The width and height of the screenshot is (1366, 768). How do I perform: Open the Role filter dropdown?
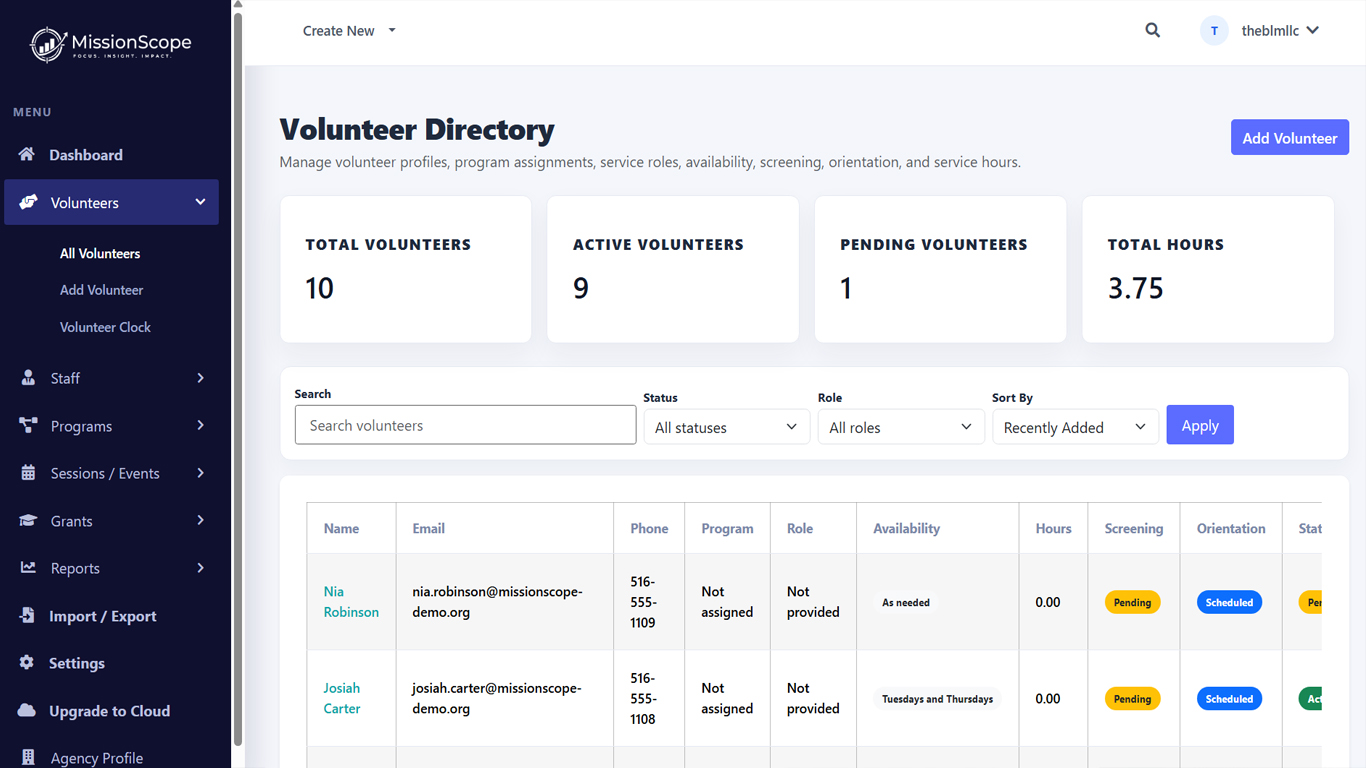(901, 427)
